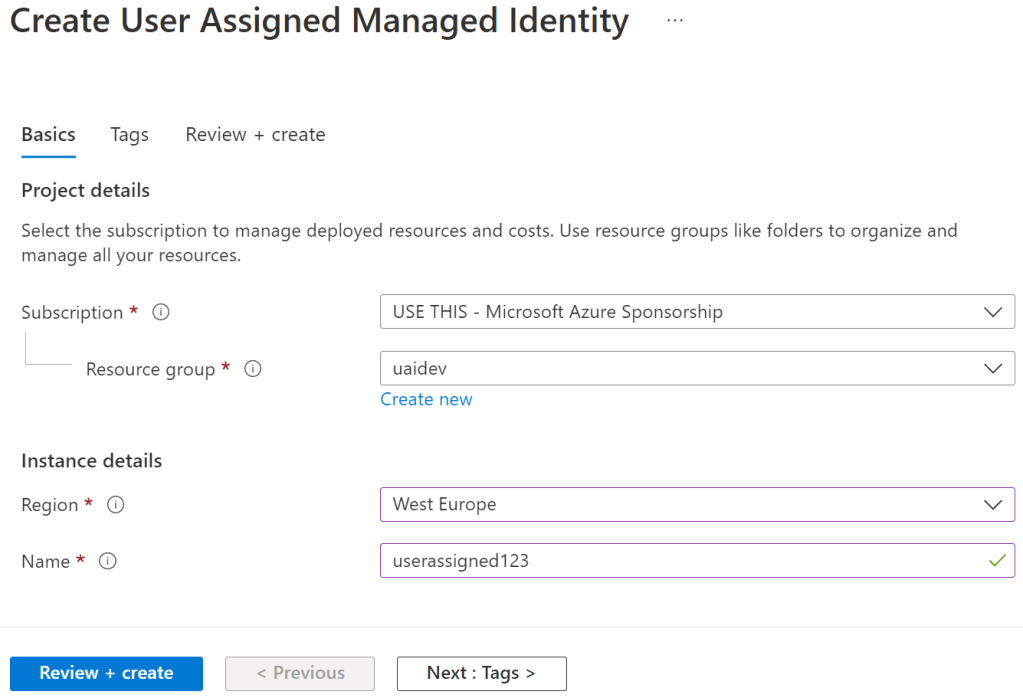Switch to the Basics tab

(48, 135)
